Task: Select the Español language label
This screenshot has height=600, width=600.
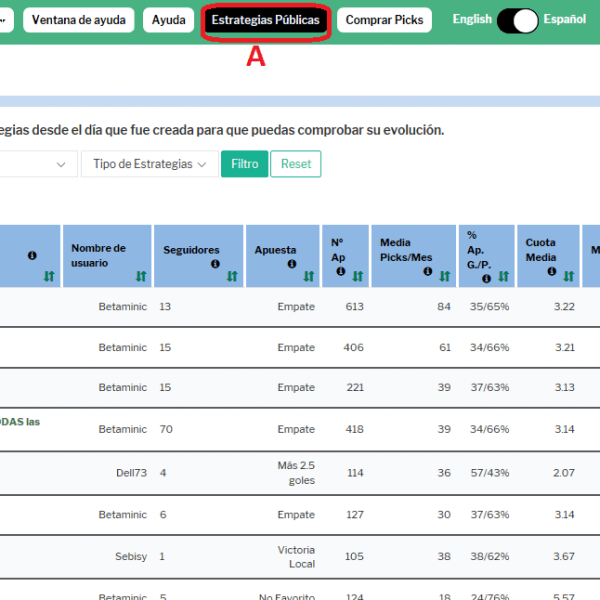Action: click(564, 19)
